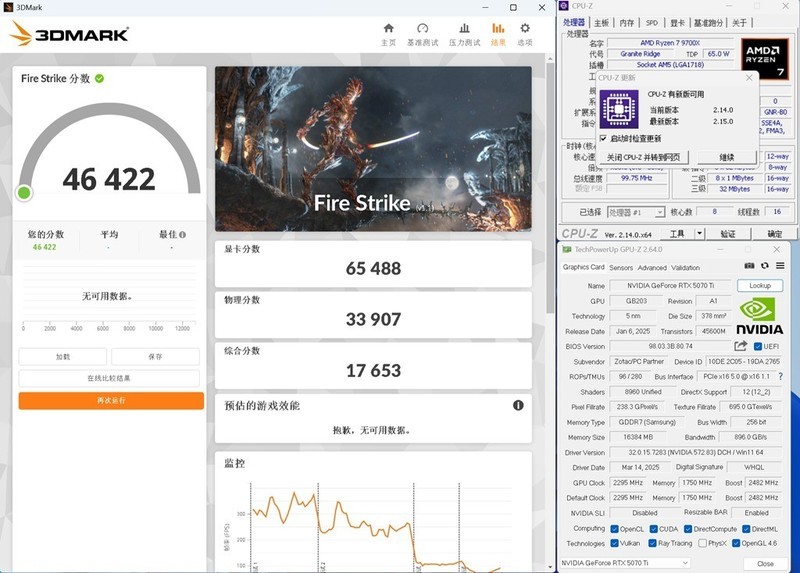Toggle the DirectML checkbox
Screen dimensions: 800x573
[746, 529]
